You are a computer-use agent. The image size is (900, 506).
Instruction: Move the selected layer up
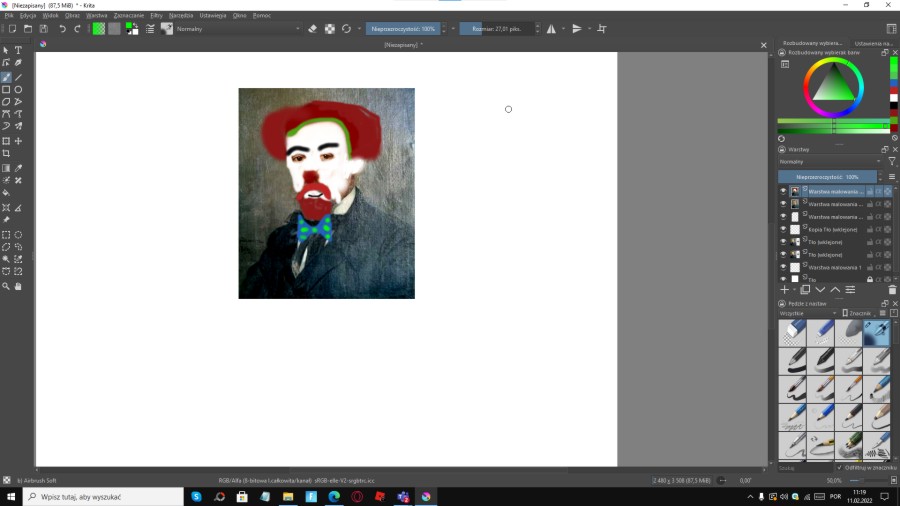835,290
